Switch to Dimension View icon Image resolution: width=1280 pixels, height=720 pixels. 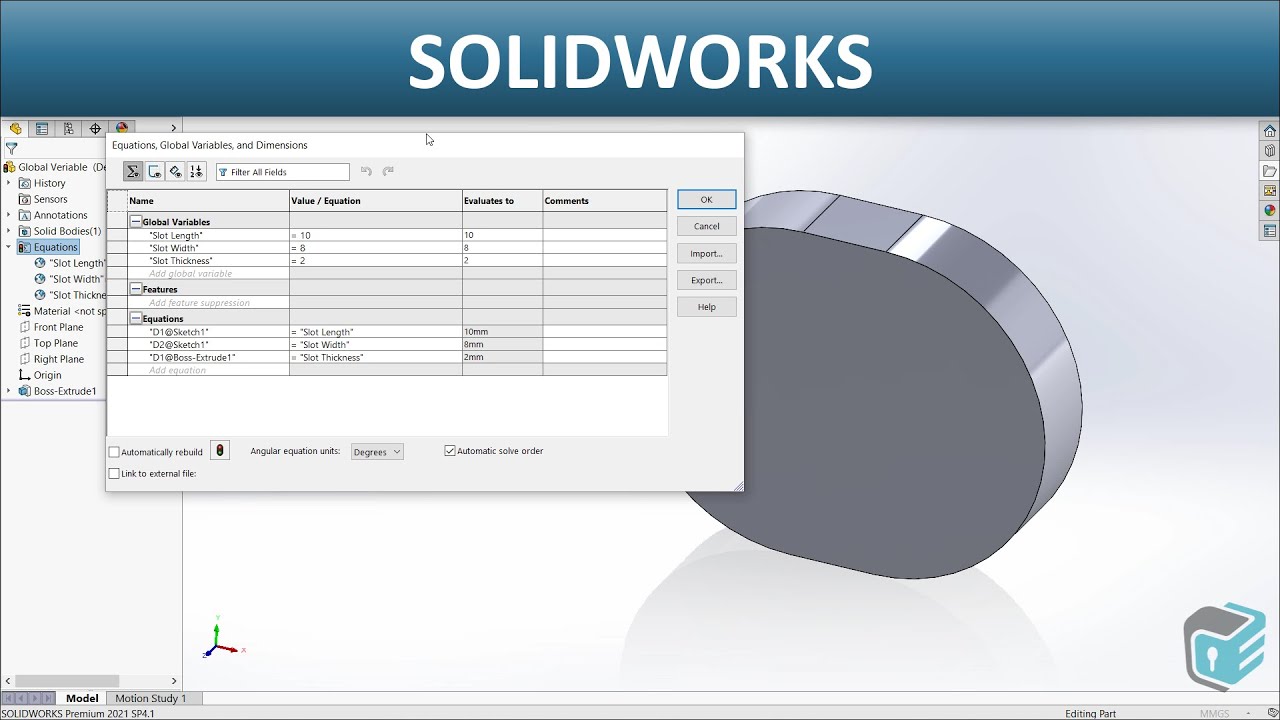point(175,172)
